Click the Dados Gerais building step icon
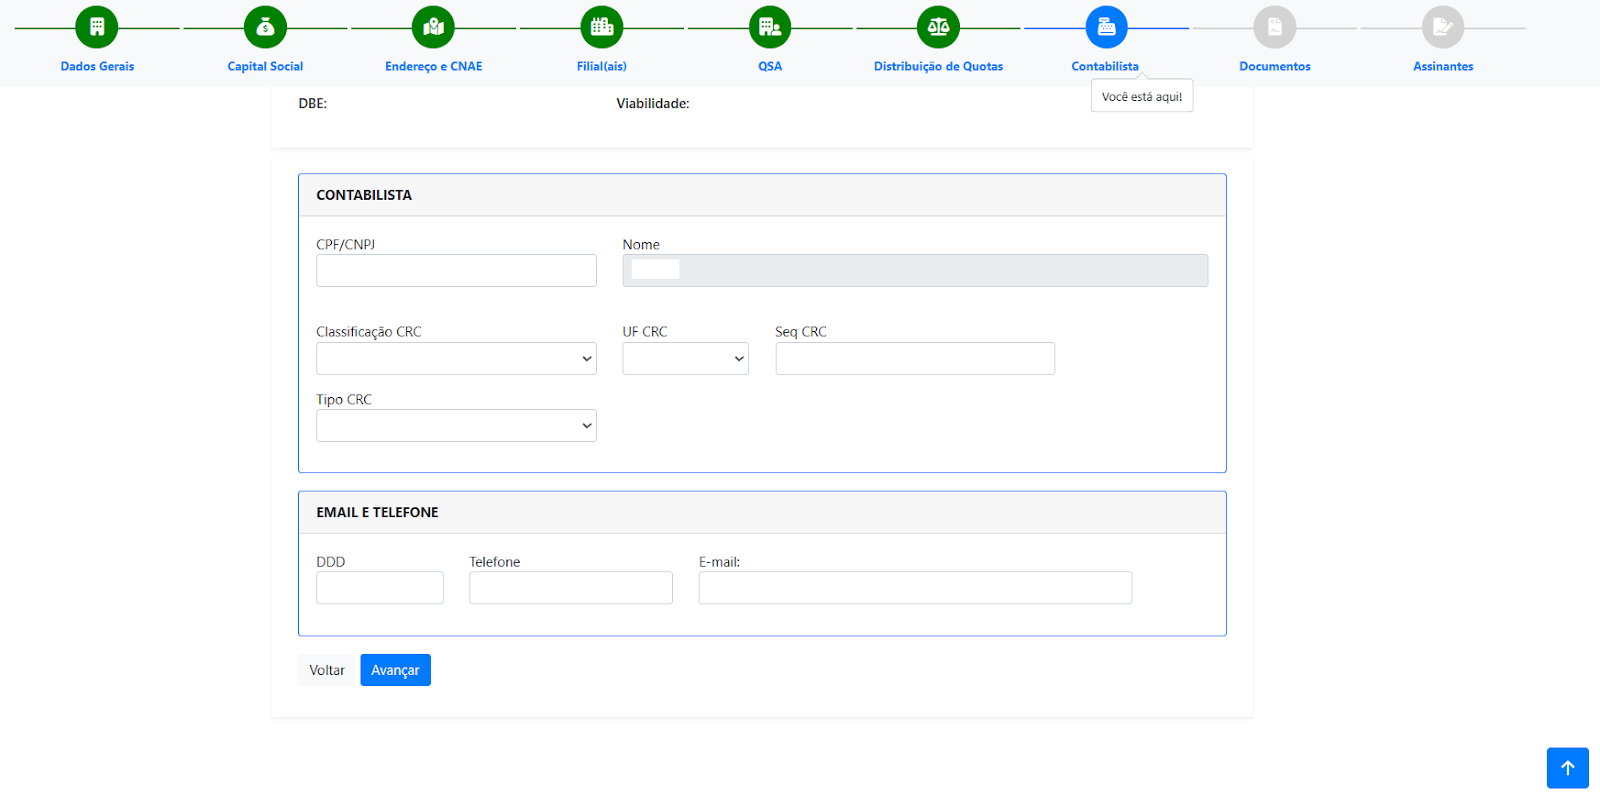This screenshot has height=796, width=1600. [x=97, y=27]
